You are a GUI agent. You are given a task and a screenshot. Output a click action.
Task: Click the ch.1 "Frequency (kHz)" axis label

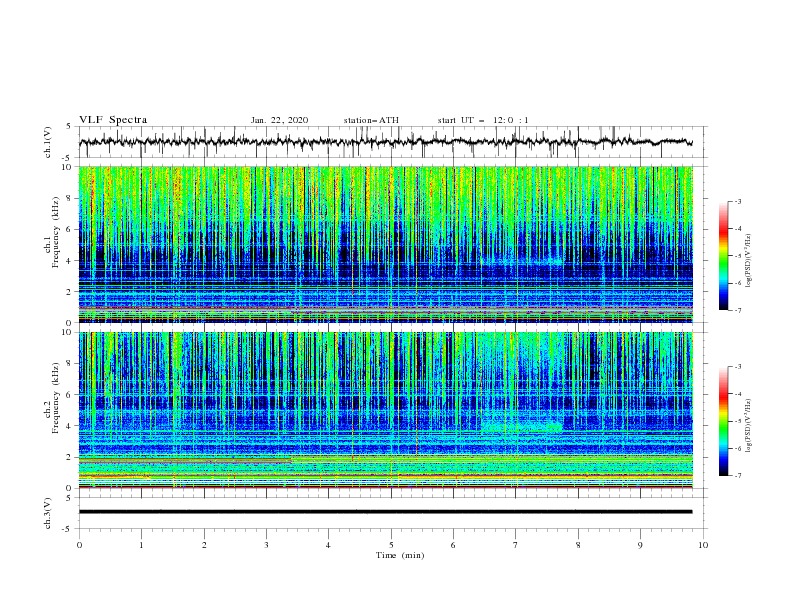[56, 232]
